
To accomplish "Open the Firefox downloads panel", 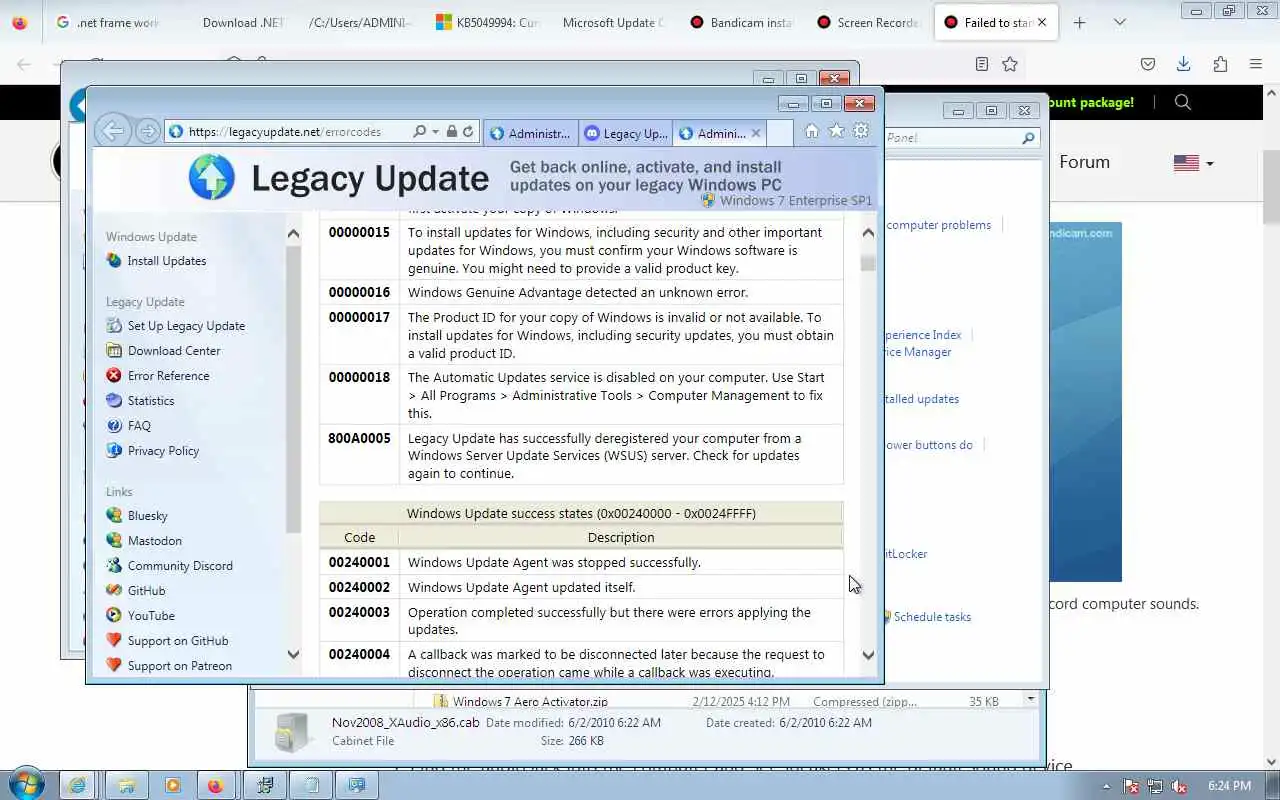I will [1184, 64].
